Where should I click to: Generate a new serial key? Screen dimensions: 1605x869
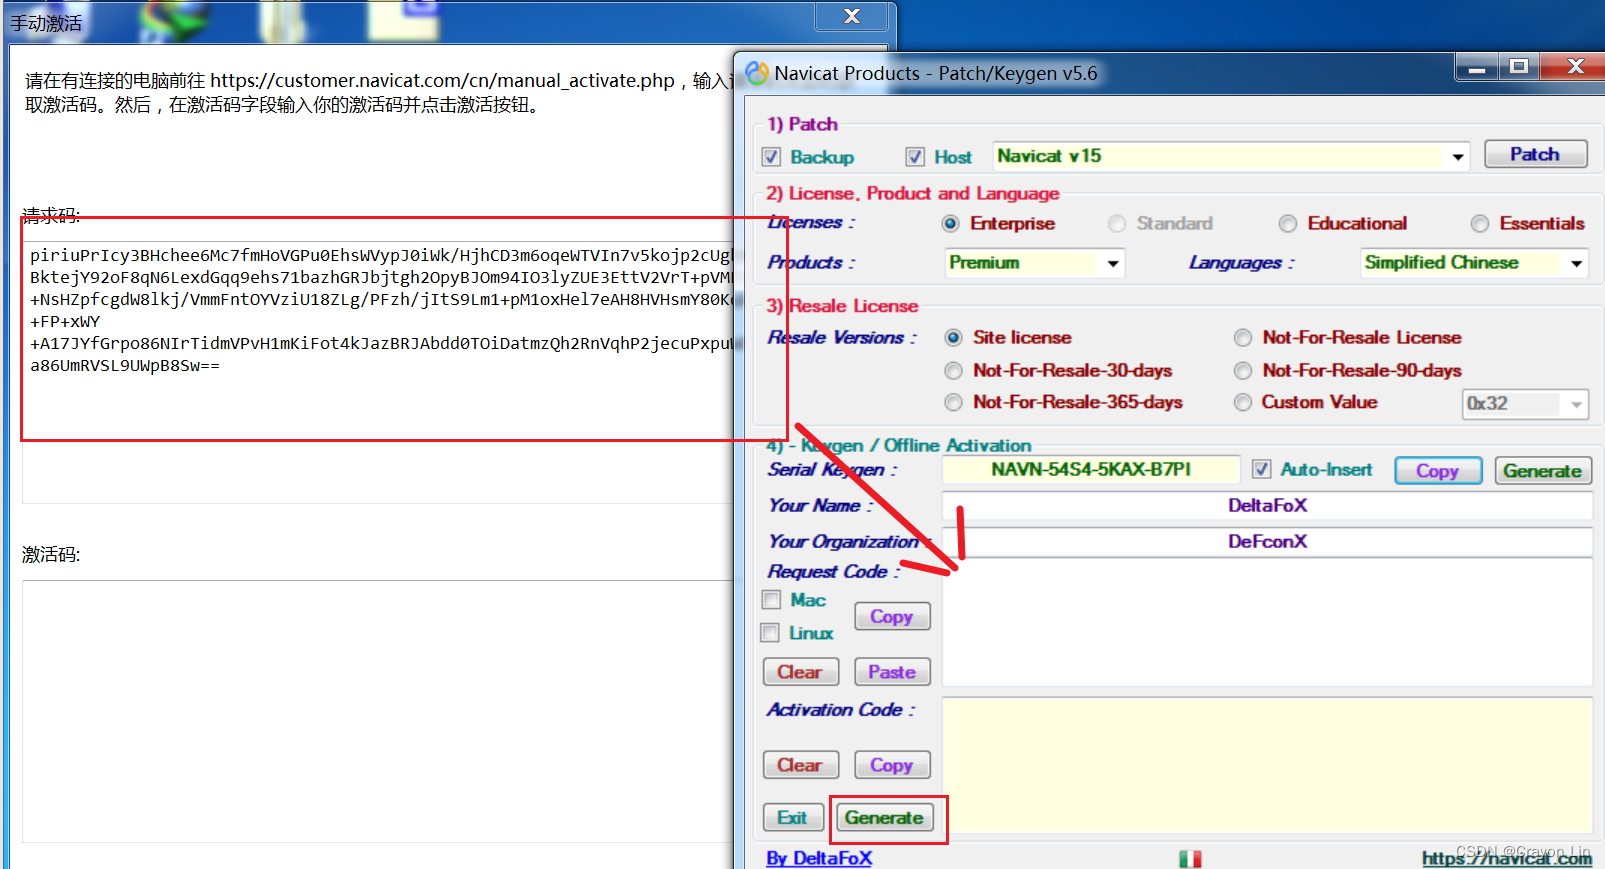tap(1542, 471)
